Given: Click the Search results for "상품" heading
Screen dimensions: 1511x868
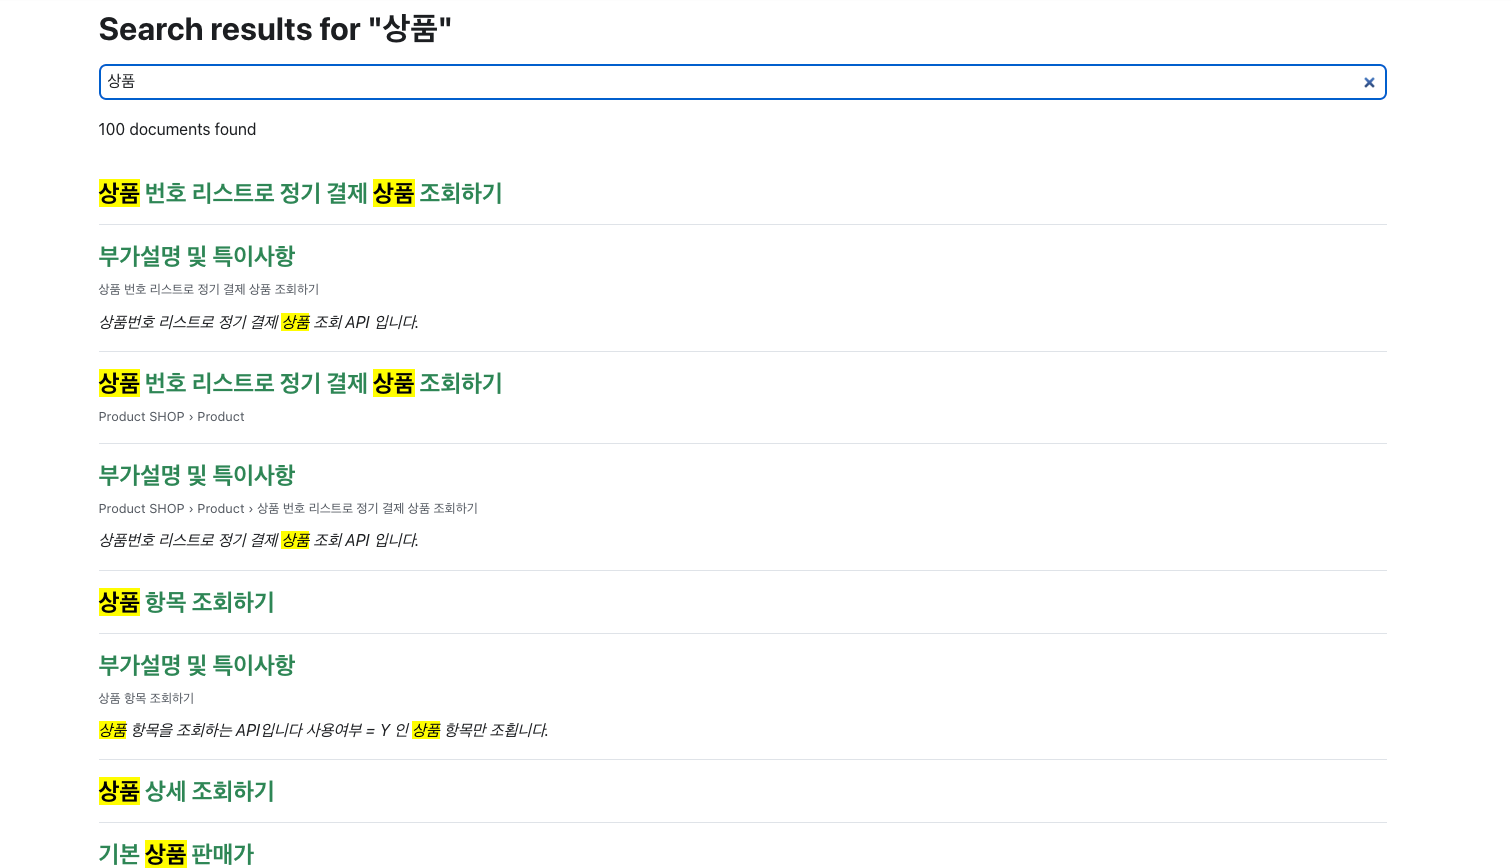Looking at the screenshot, I should [275, 29].
